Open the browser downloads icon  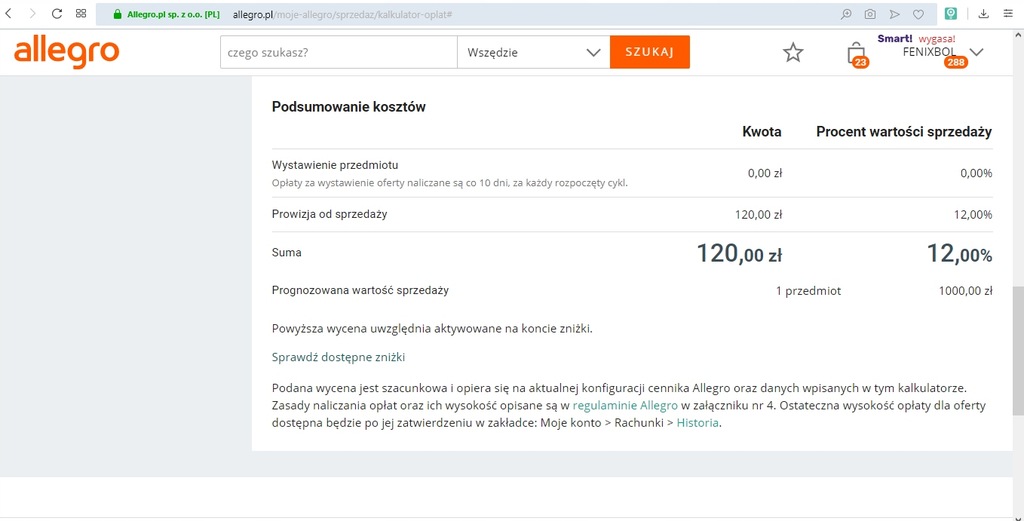pos(983,14)
